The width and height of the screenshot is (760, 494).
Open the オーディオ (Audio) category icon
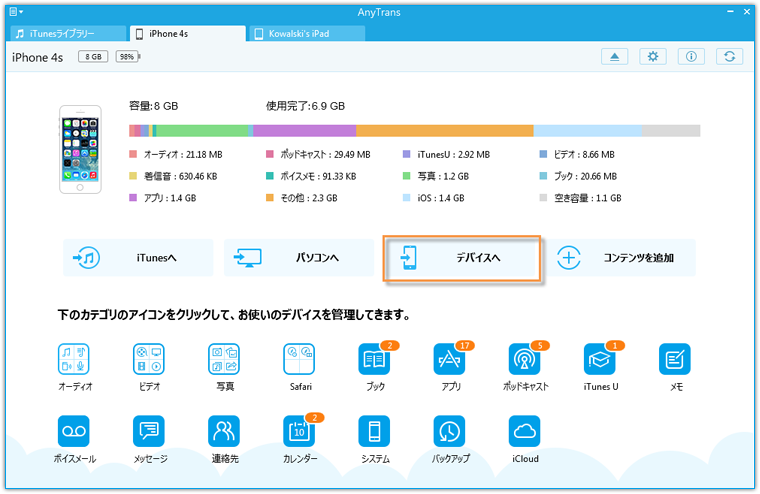[x=74, y=359]
